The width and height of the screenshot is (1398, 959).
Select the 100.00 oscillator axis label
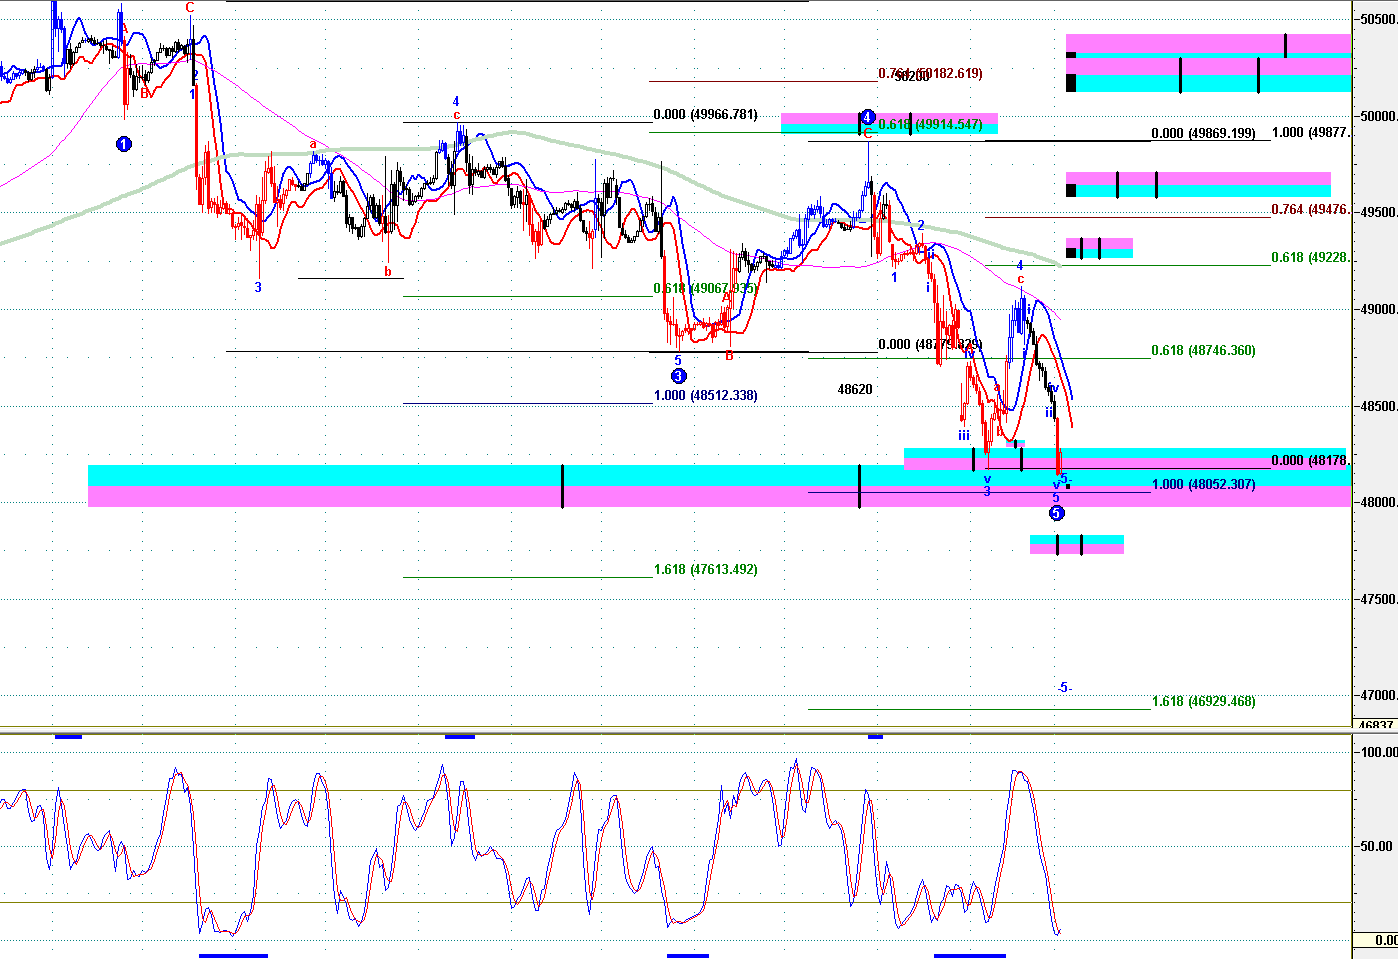point(1379,752)
